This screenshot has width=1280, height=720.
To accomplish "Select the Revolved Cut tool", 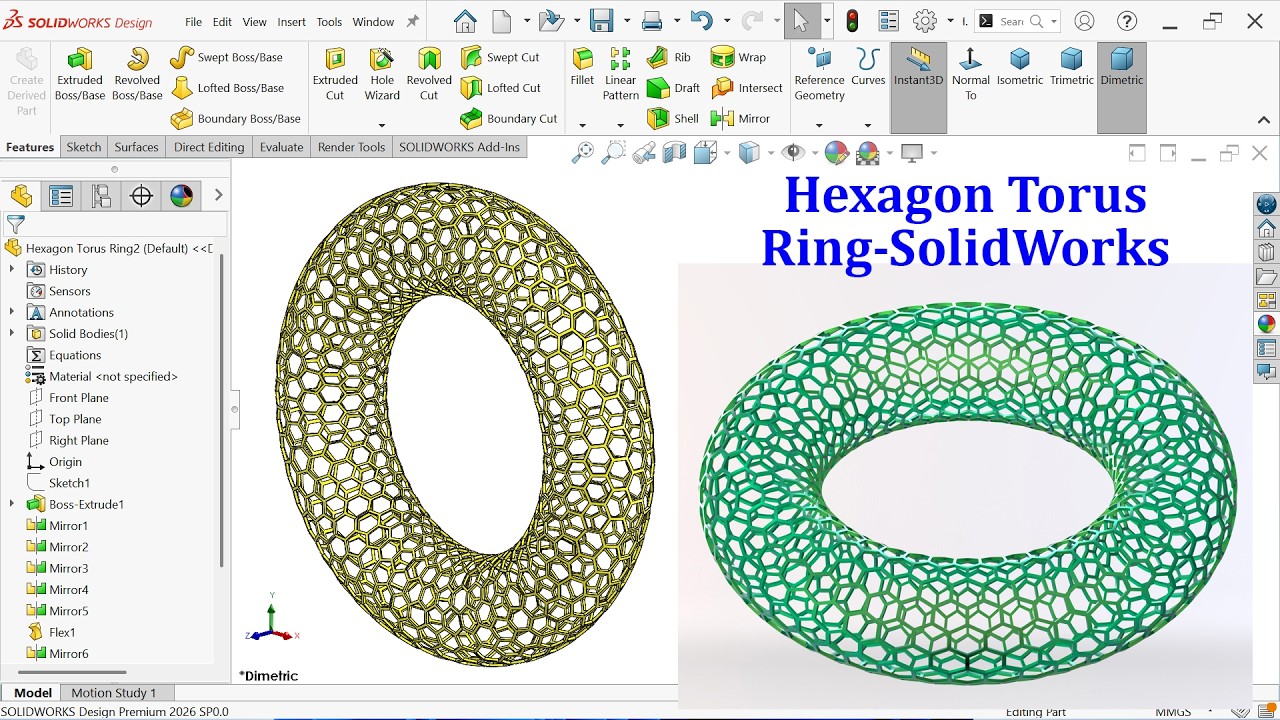I will coord(429,74).
